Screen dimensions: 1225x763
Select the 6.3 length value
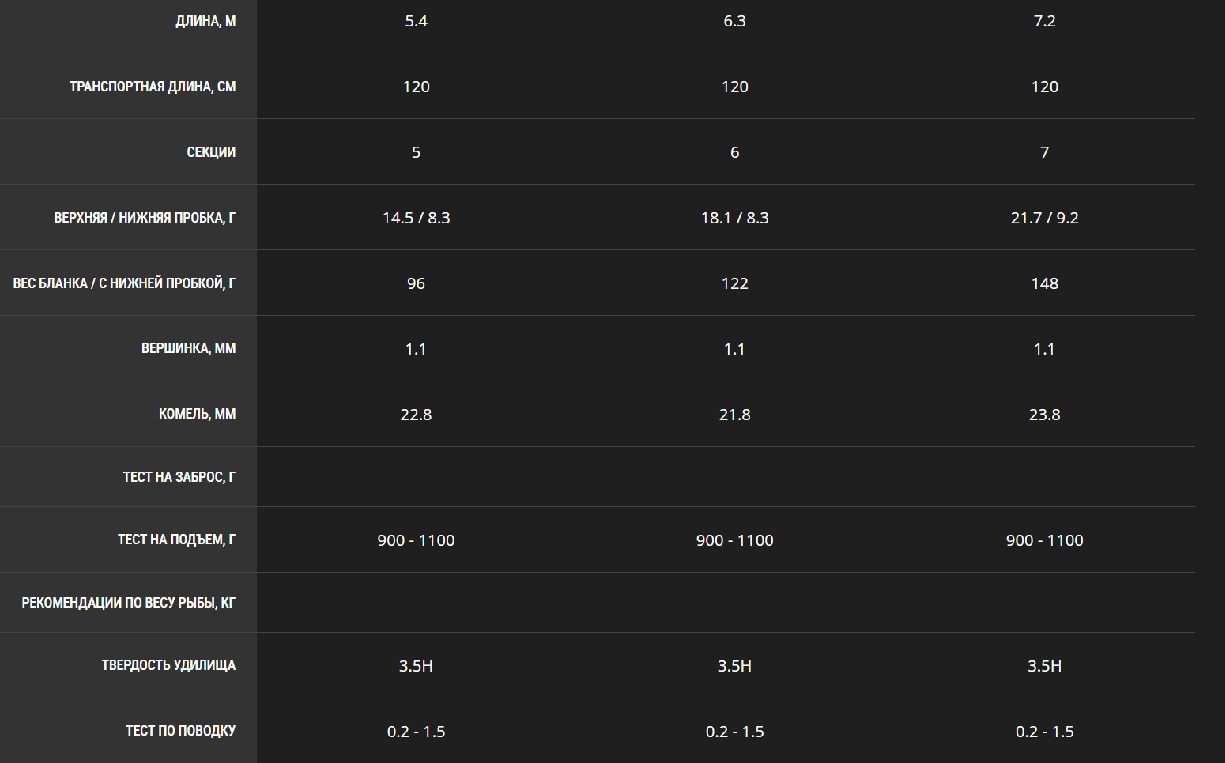pyautogui.click(x=734, y=21)
